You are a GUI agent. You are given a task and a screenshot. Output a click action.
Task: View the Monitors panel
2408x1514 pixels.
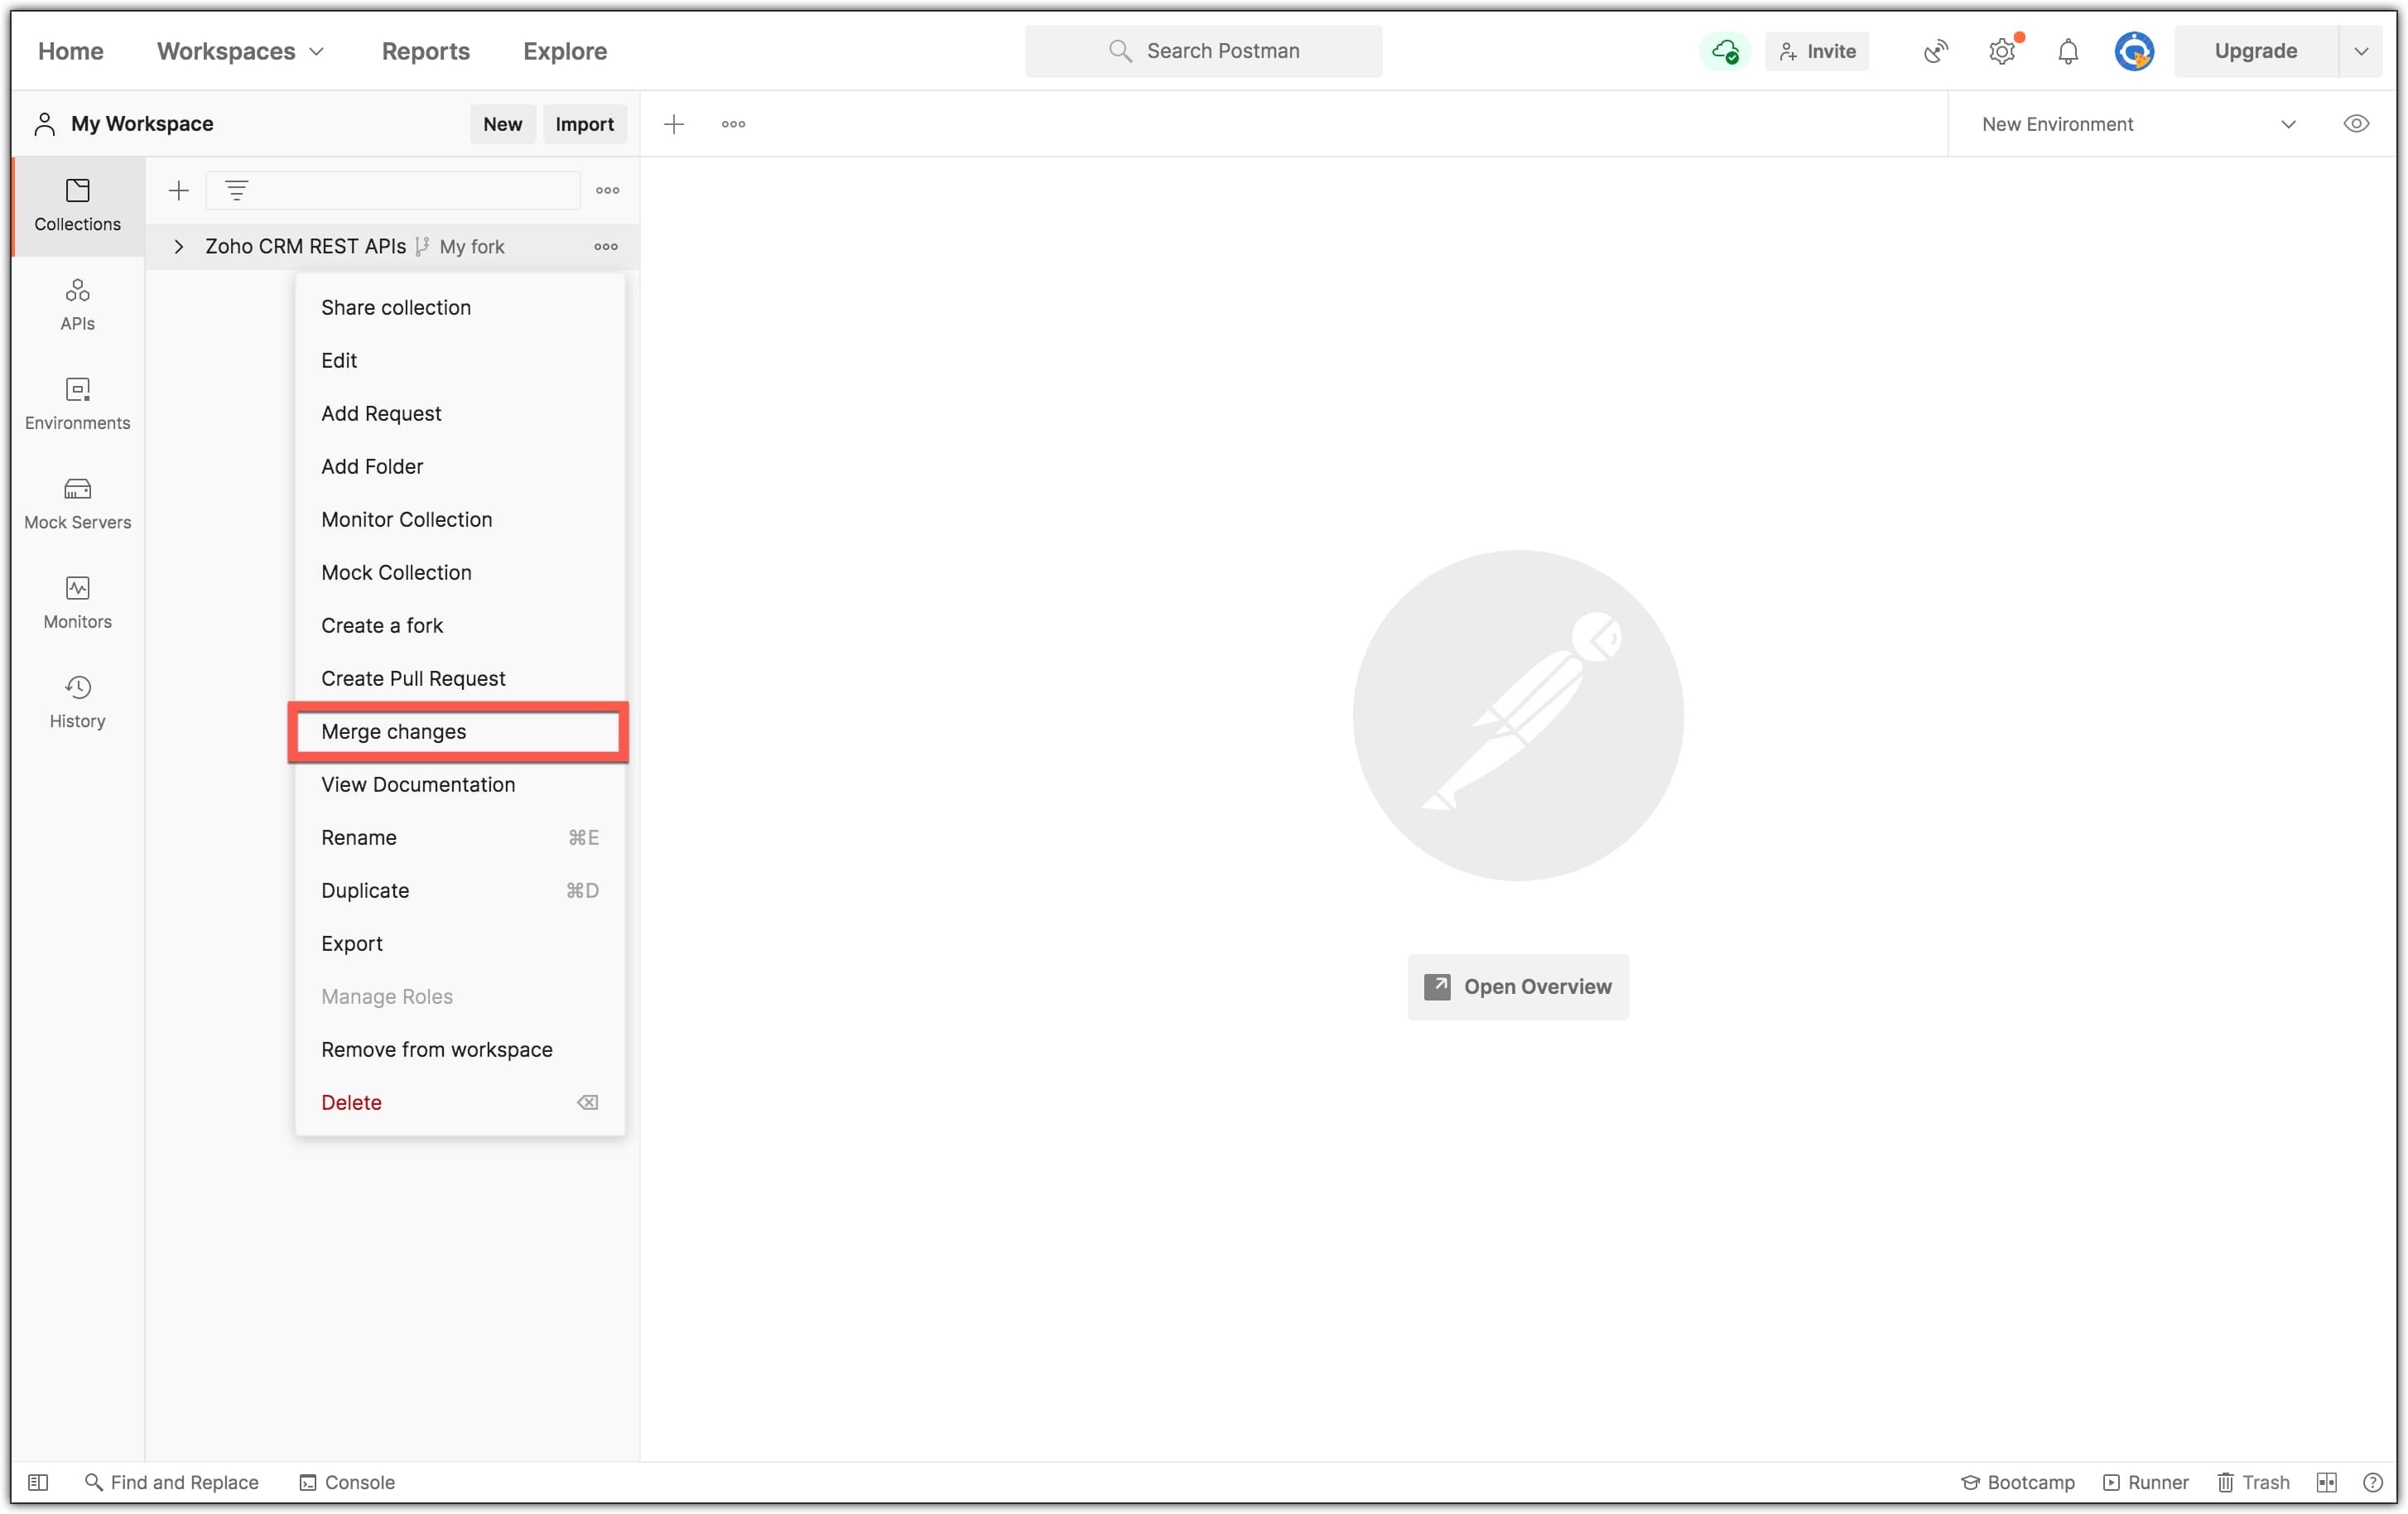point(77,602)
